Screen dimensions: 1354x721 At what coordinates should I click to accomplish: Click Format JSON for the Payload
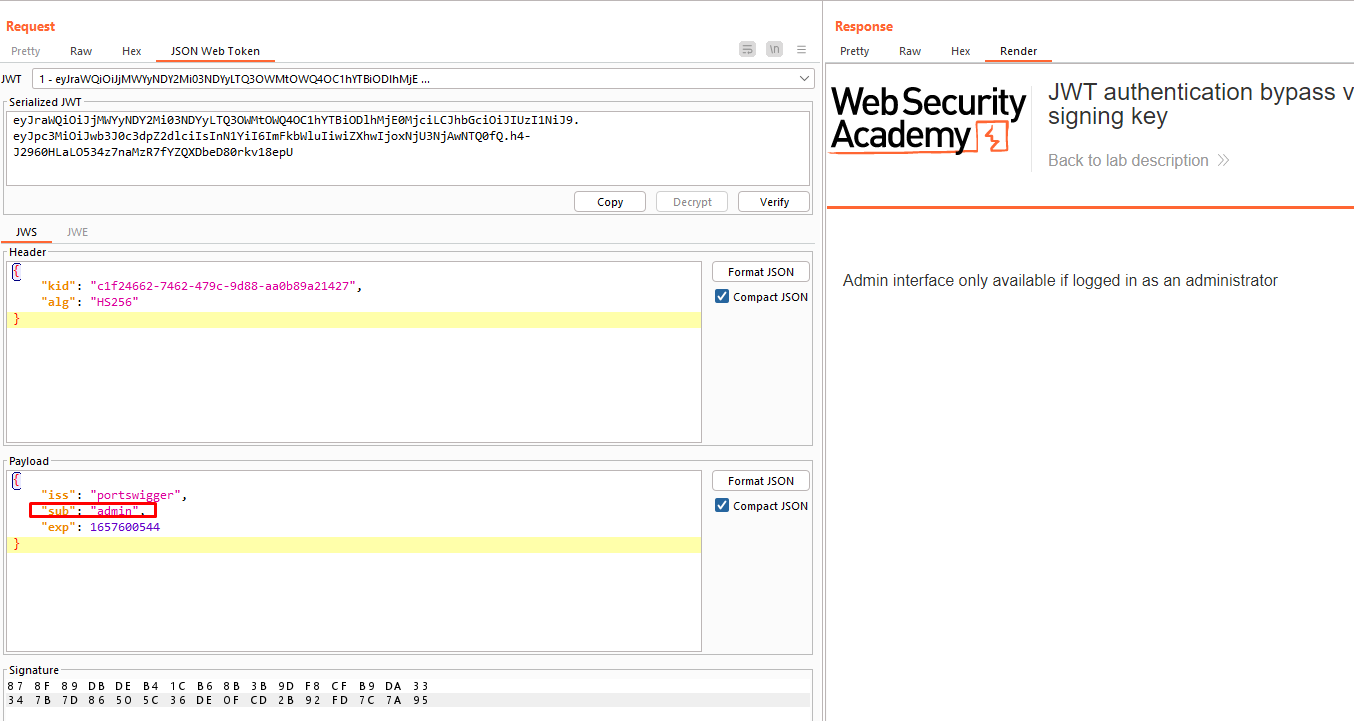(760, 481)
